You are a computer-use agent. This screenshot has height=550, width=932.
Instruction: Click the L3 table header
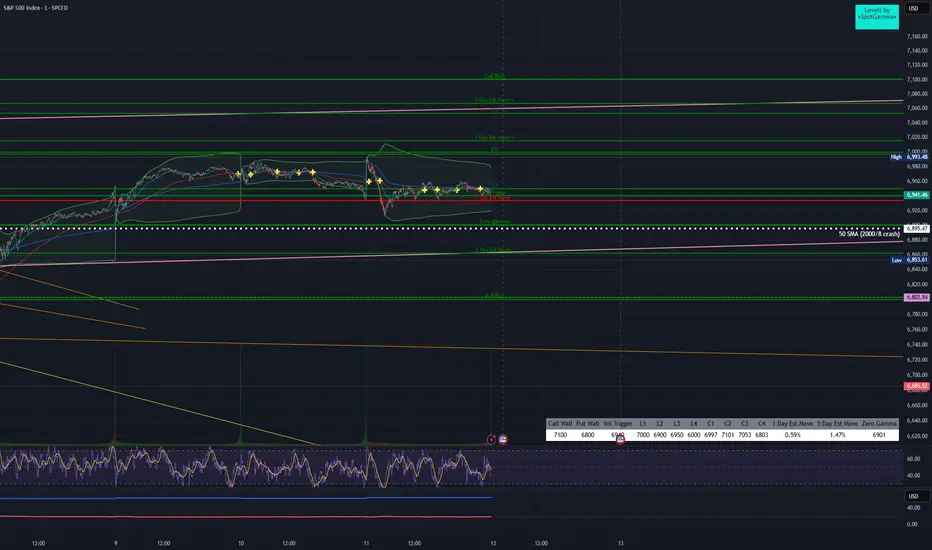point(676,423)
